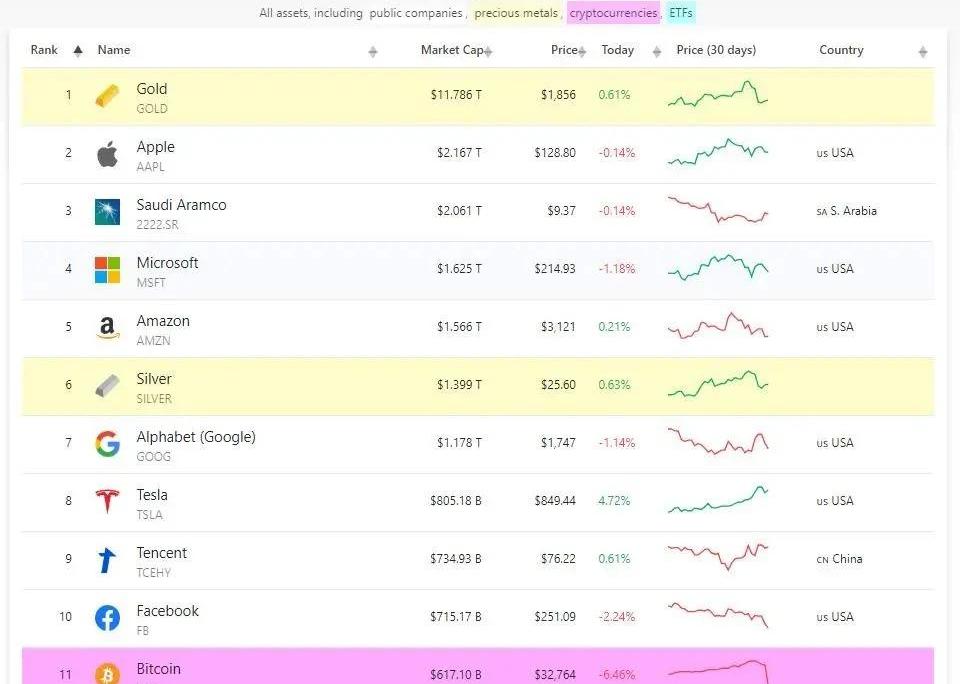Open the Tesla company name link
The width and height of the screenshot is (960, 684).
[152, 495]
